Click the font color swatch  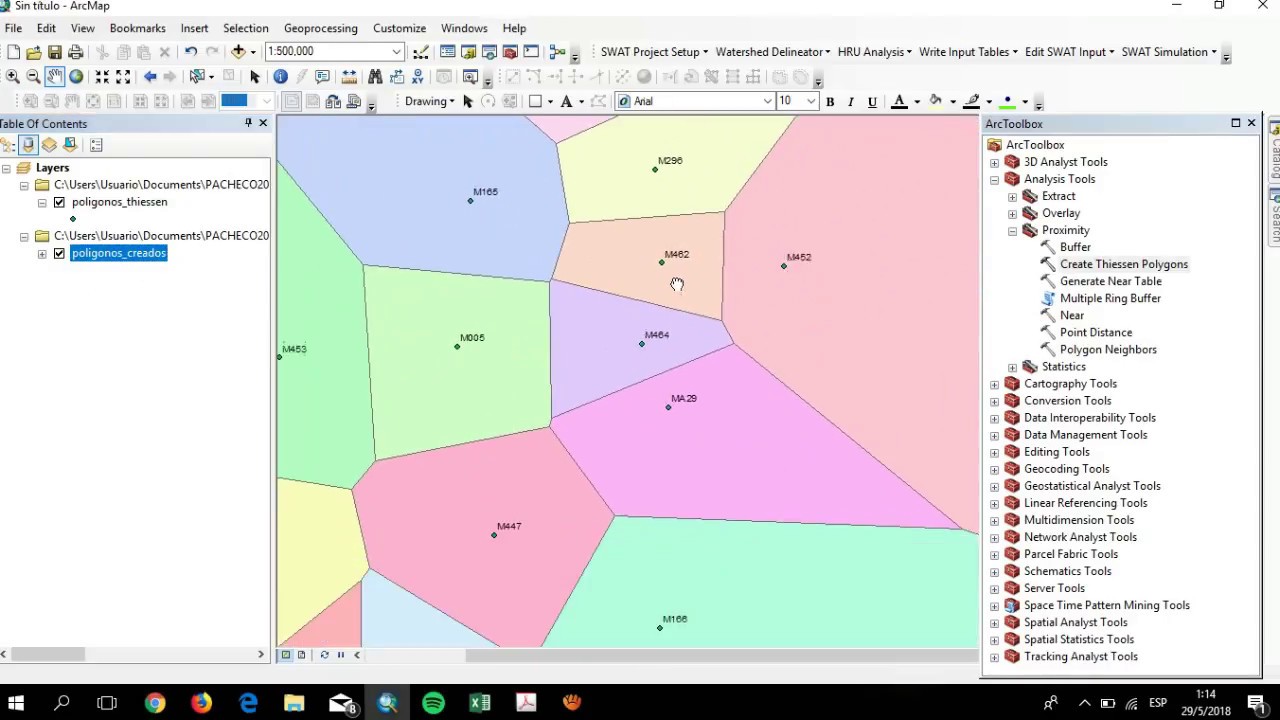coord(899,101)
